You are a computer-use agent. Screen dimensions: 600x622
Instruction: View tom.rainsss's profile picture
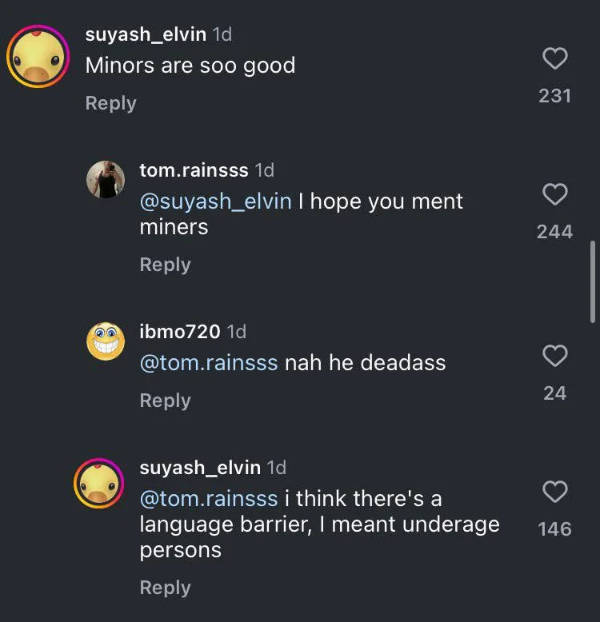[105, 180]
